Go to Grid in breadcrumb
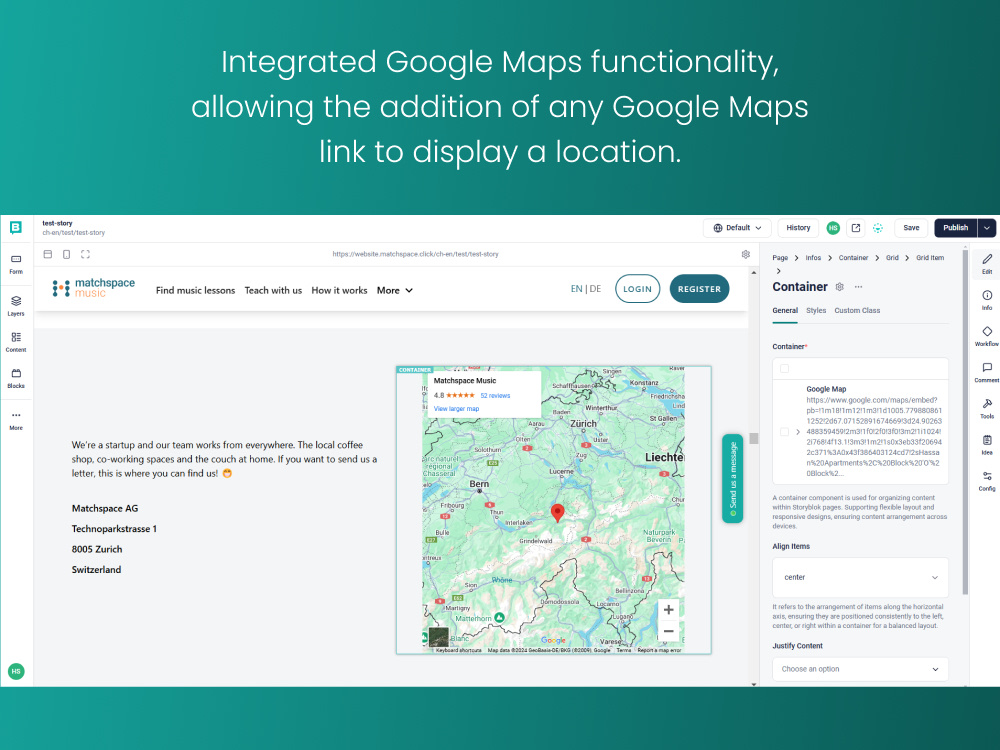1000x750 pixels. pyautogui.click(x=892, y=258)
